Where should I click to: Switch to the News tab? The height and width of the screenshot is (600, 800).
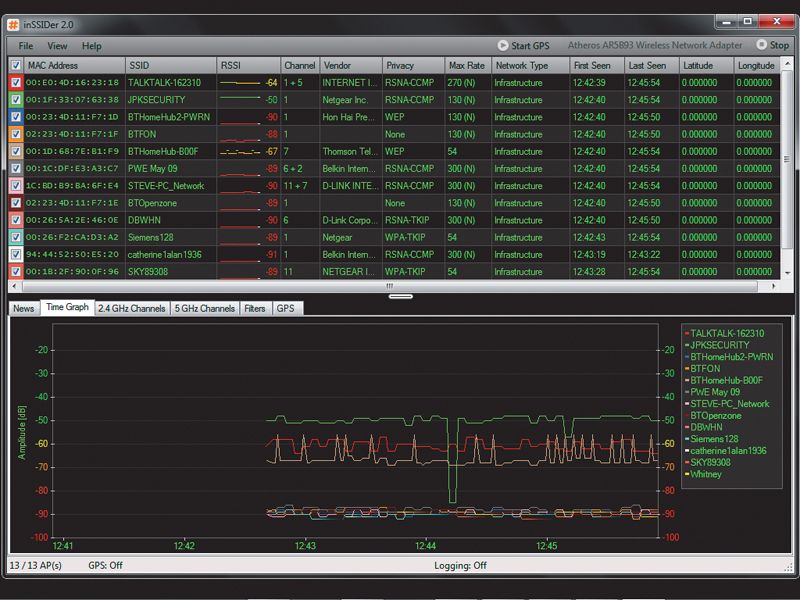[22, 308]
